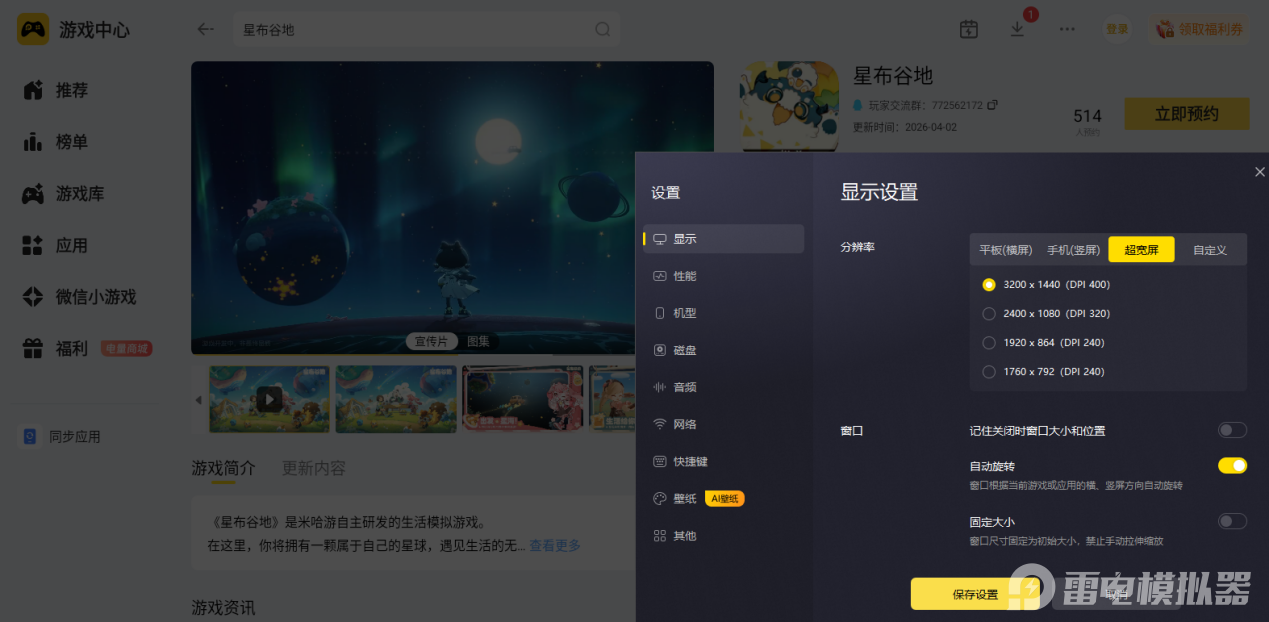Go back with the arrow button
This screenshot has width=1269, height=622.
[206, 29]
